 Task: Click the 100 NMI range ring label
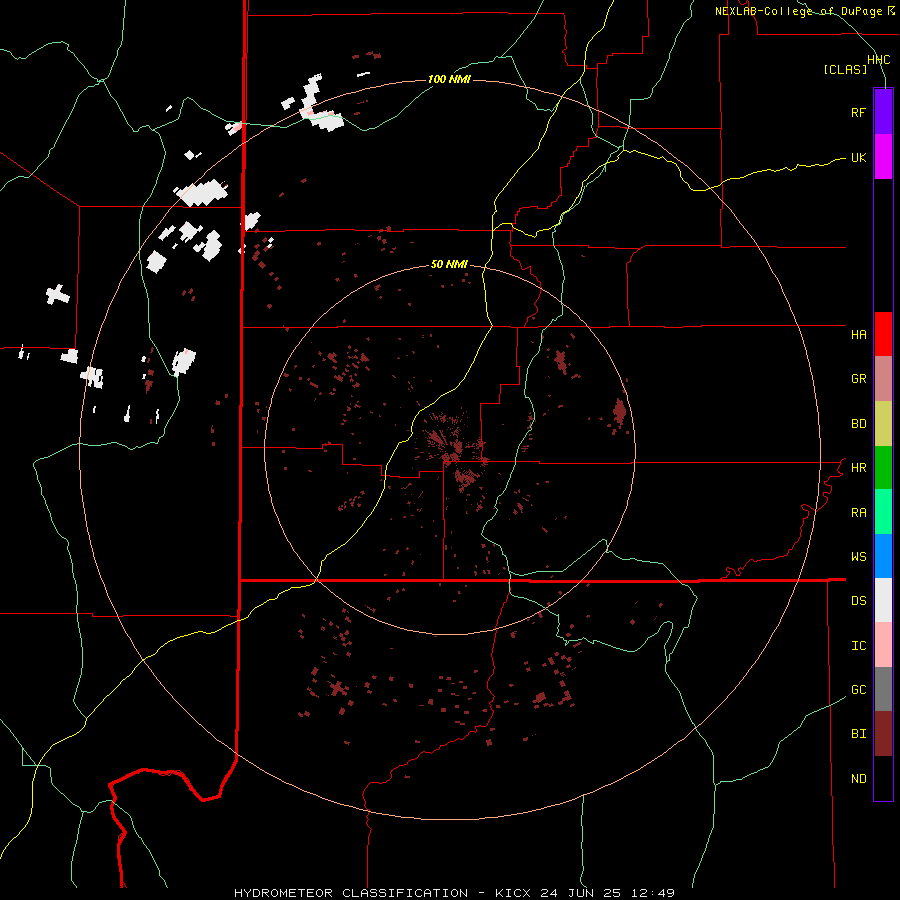(x=449, y=79)
